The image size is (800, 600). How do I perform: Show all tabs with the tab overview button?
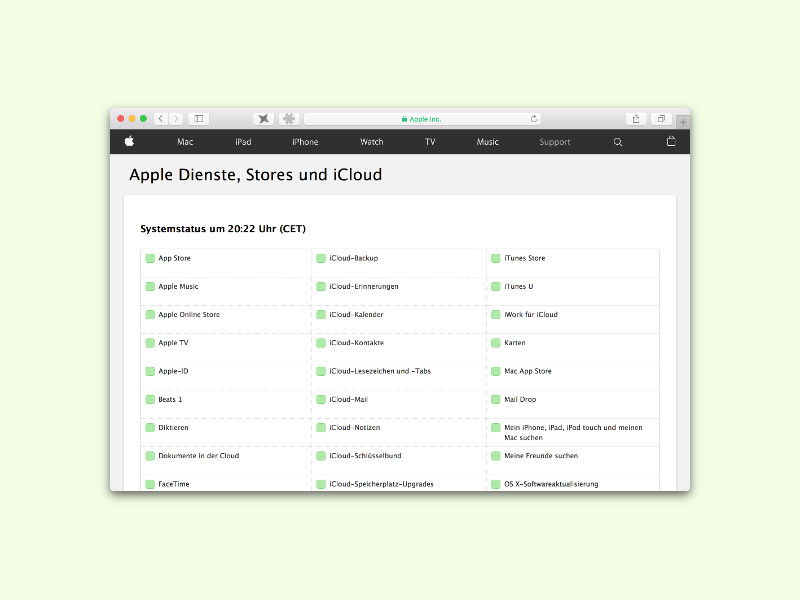point(661,119)
